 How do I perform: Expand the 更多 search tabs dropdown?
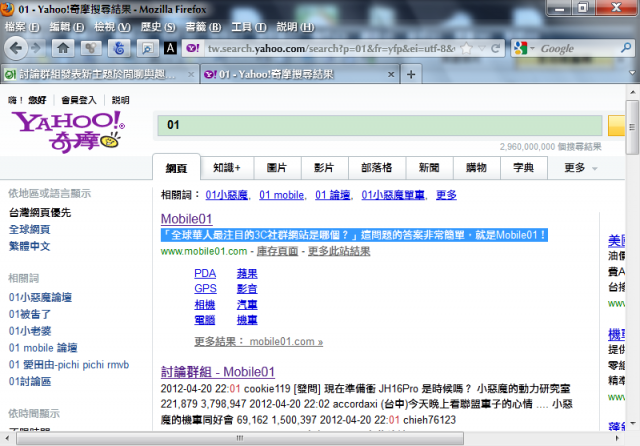[581, 168]
